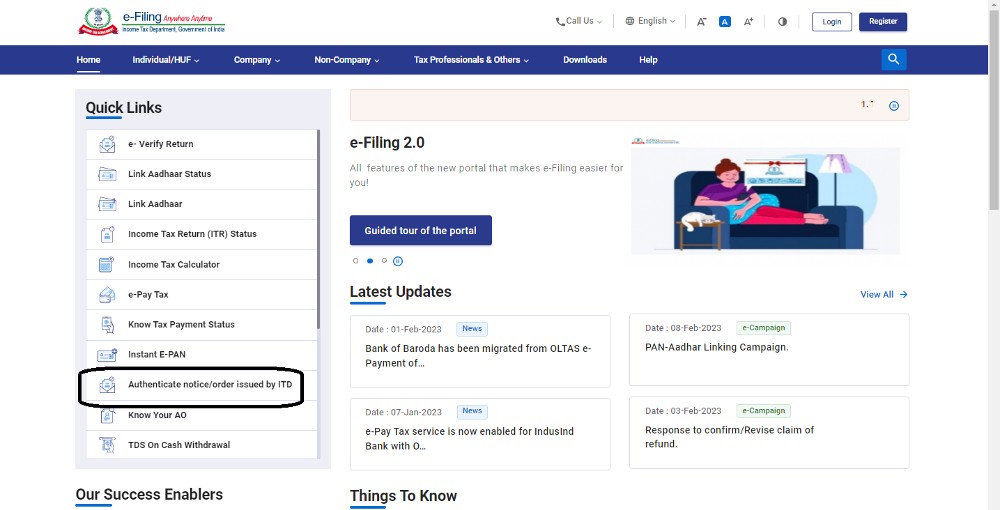1000x510 pixels.
Task: Expand the Individual/HUF menu
Action: point(165,60)
